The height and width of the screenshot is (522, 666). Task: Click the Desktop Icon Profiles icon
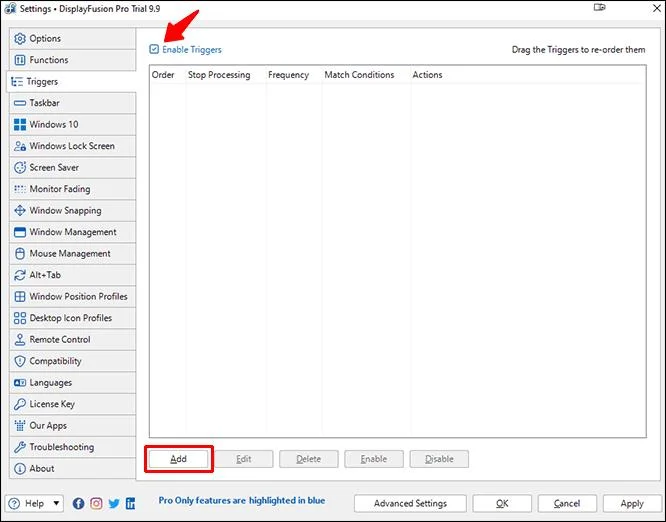[20, 318]
